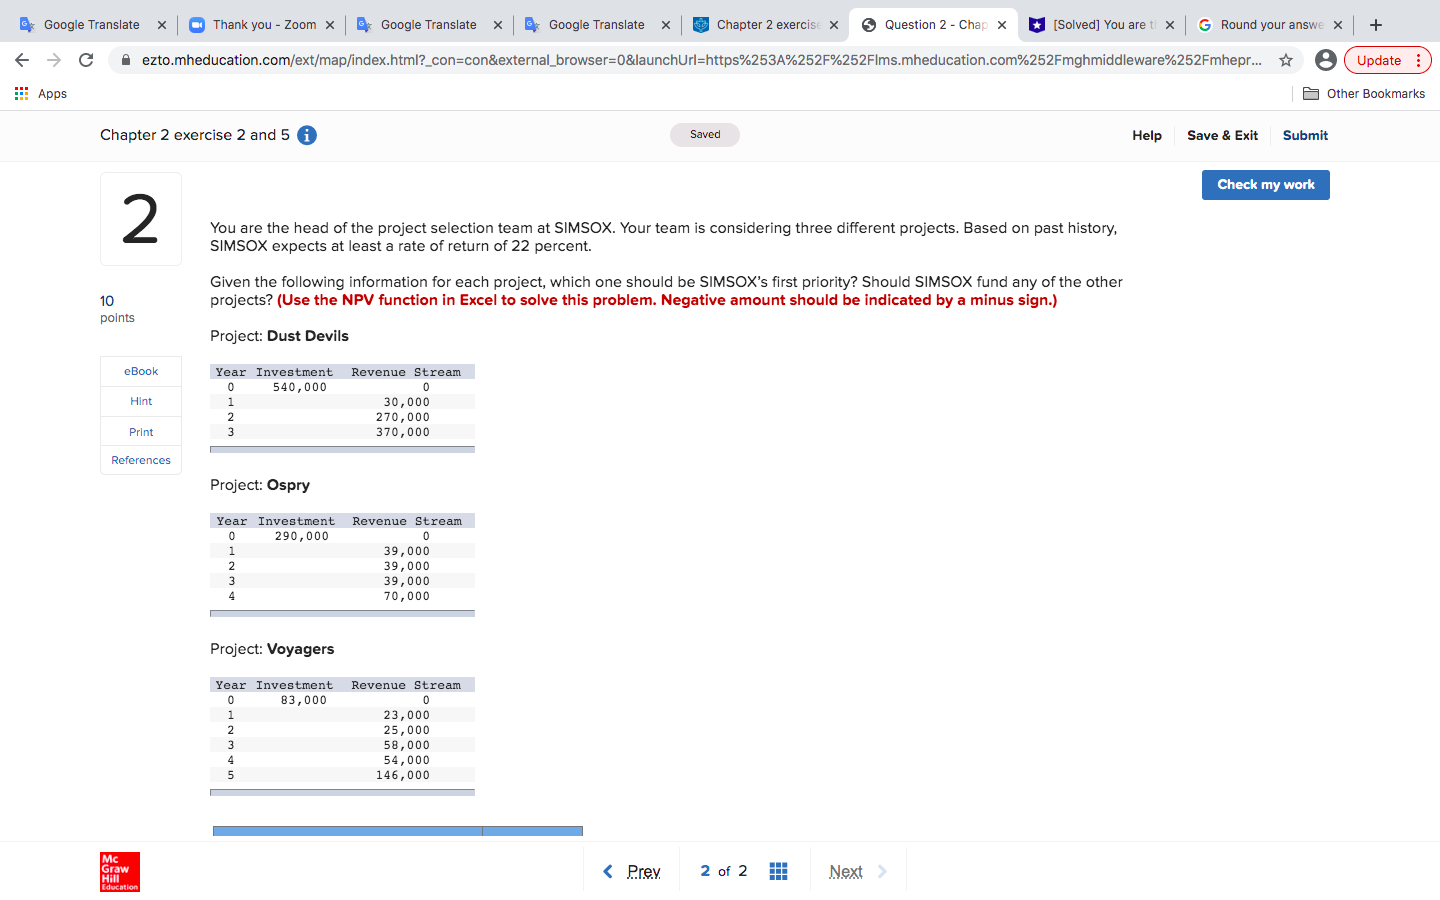Bookmark this page with the star icon
The height and width of the screenshot is (900, 1440).
pyautogui.click(x=1286, y=60)
